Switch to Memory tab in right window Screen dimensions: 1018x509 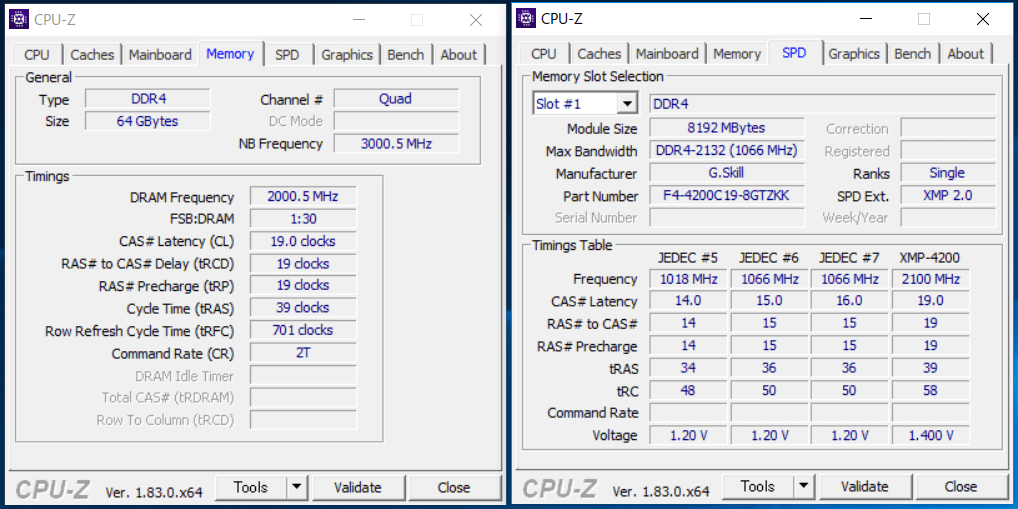[x=737, y=54]
